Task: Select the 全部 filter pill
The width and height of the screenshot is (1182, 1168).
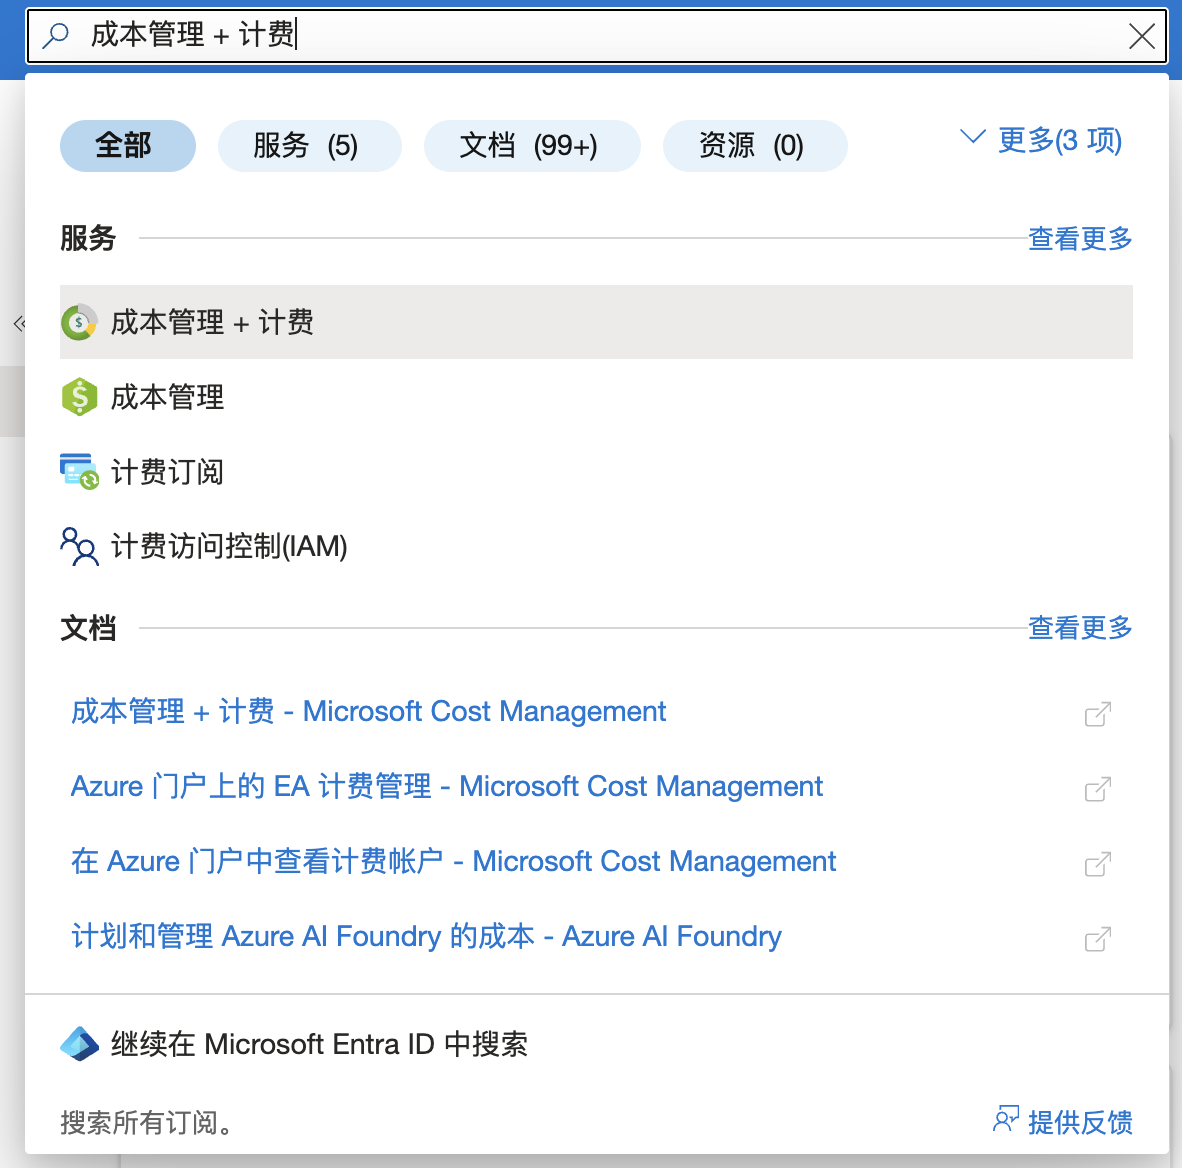Action: 128,146
